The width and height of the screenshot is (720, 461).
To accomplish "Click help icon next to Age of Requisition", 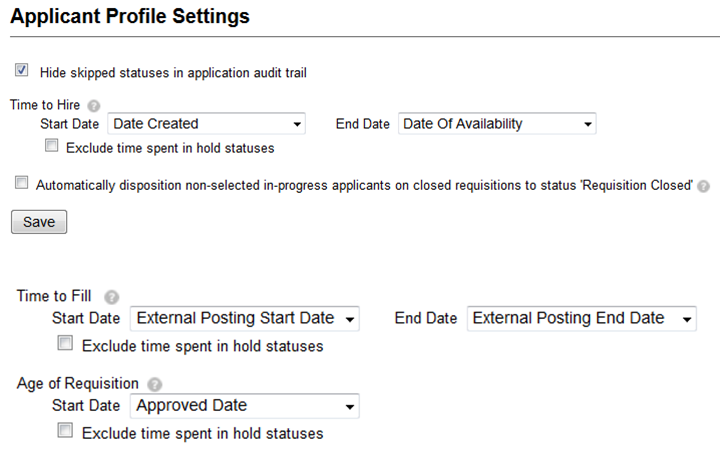I will [155, 384].
